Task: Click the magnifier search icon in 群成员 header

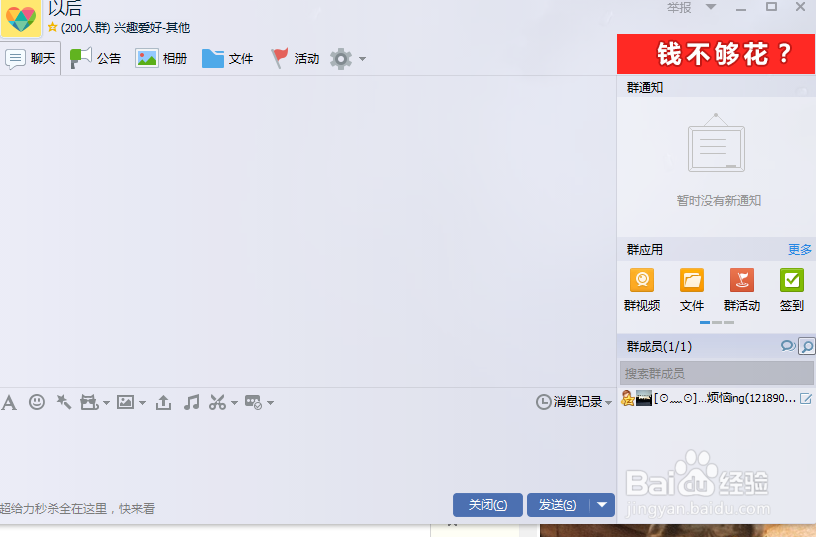Action: click(x=806, y=346)
